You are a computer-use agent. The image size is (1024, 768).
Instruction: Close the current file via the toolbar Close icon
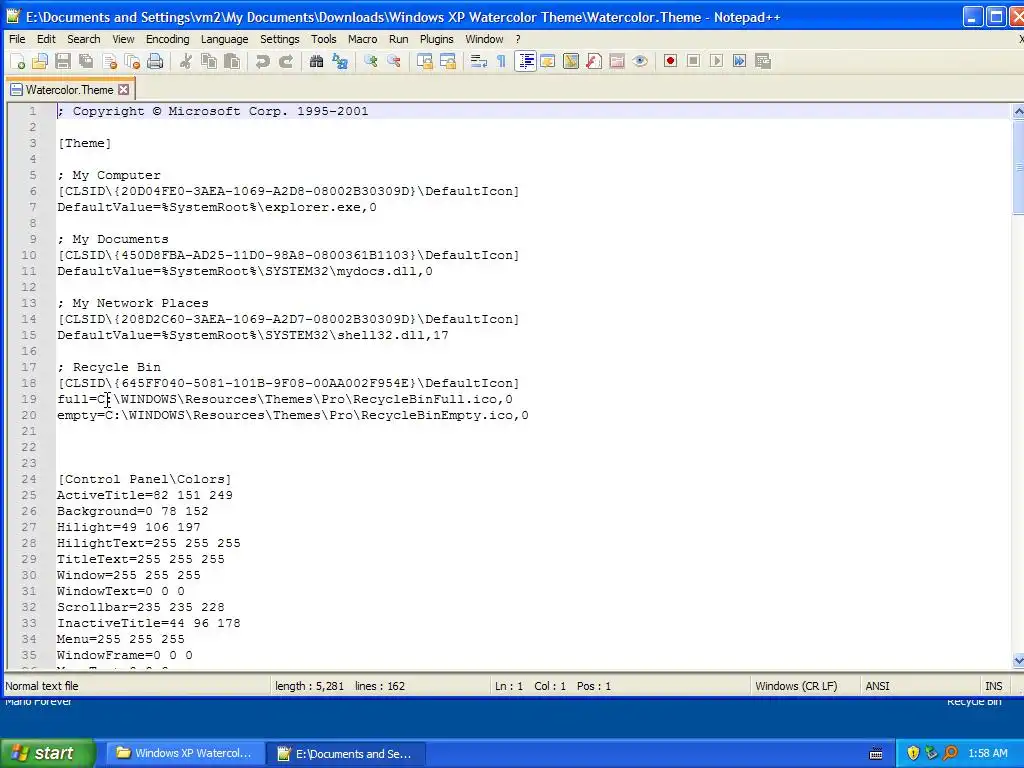[x=109, y=61]
